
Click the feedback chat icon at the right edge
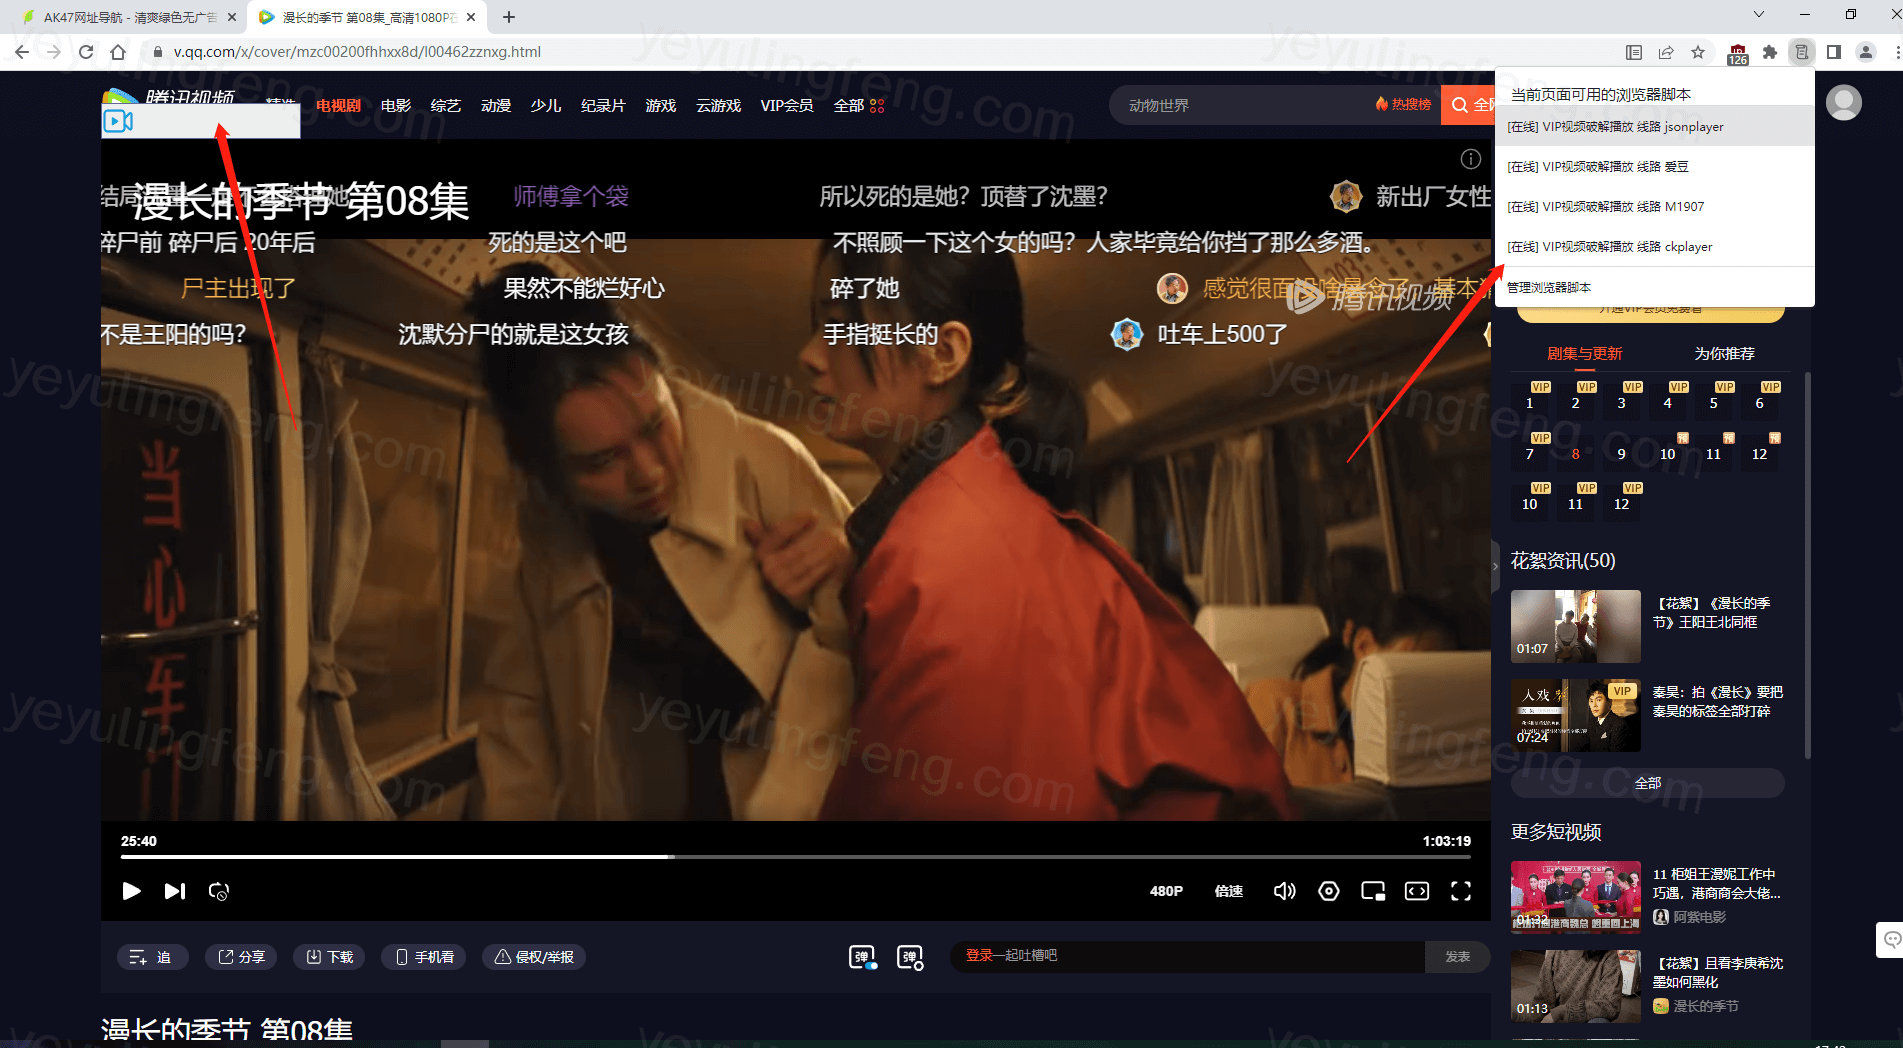1890,940
